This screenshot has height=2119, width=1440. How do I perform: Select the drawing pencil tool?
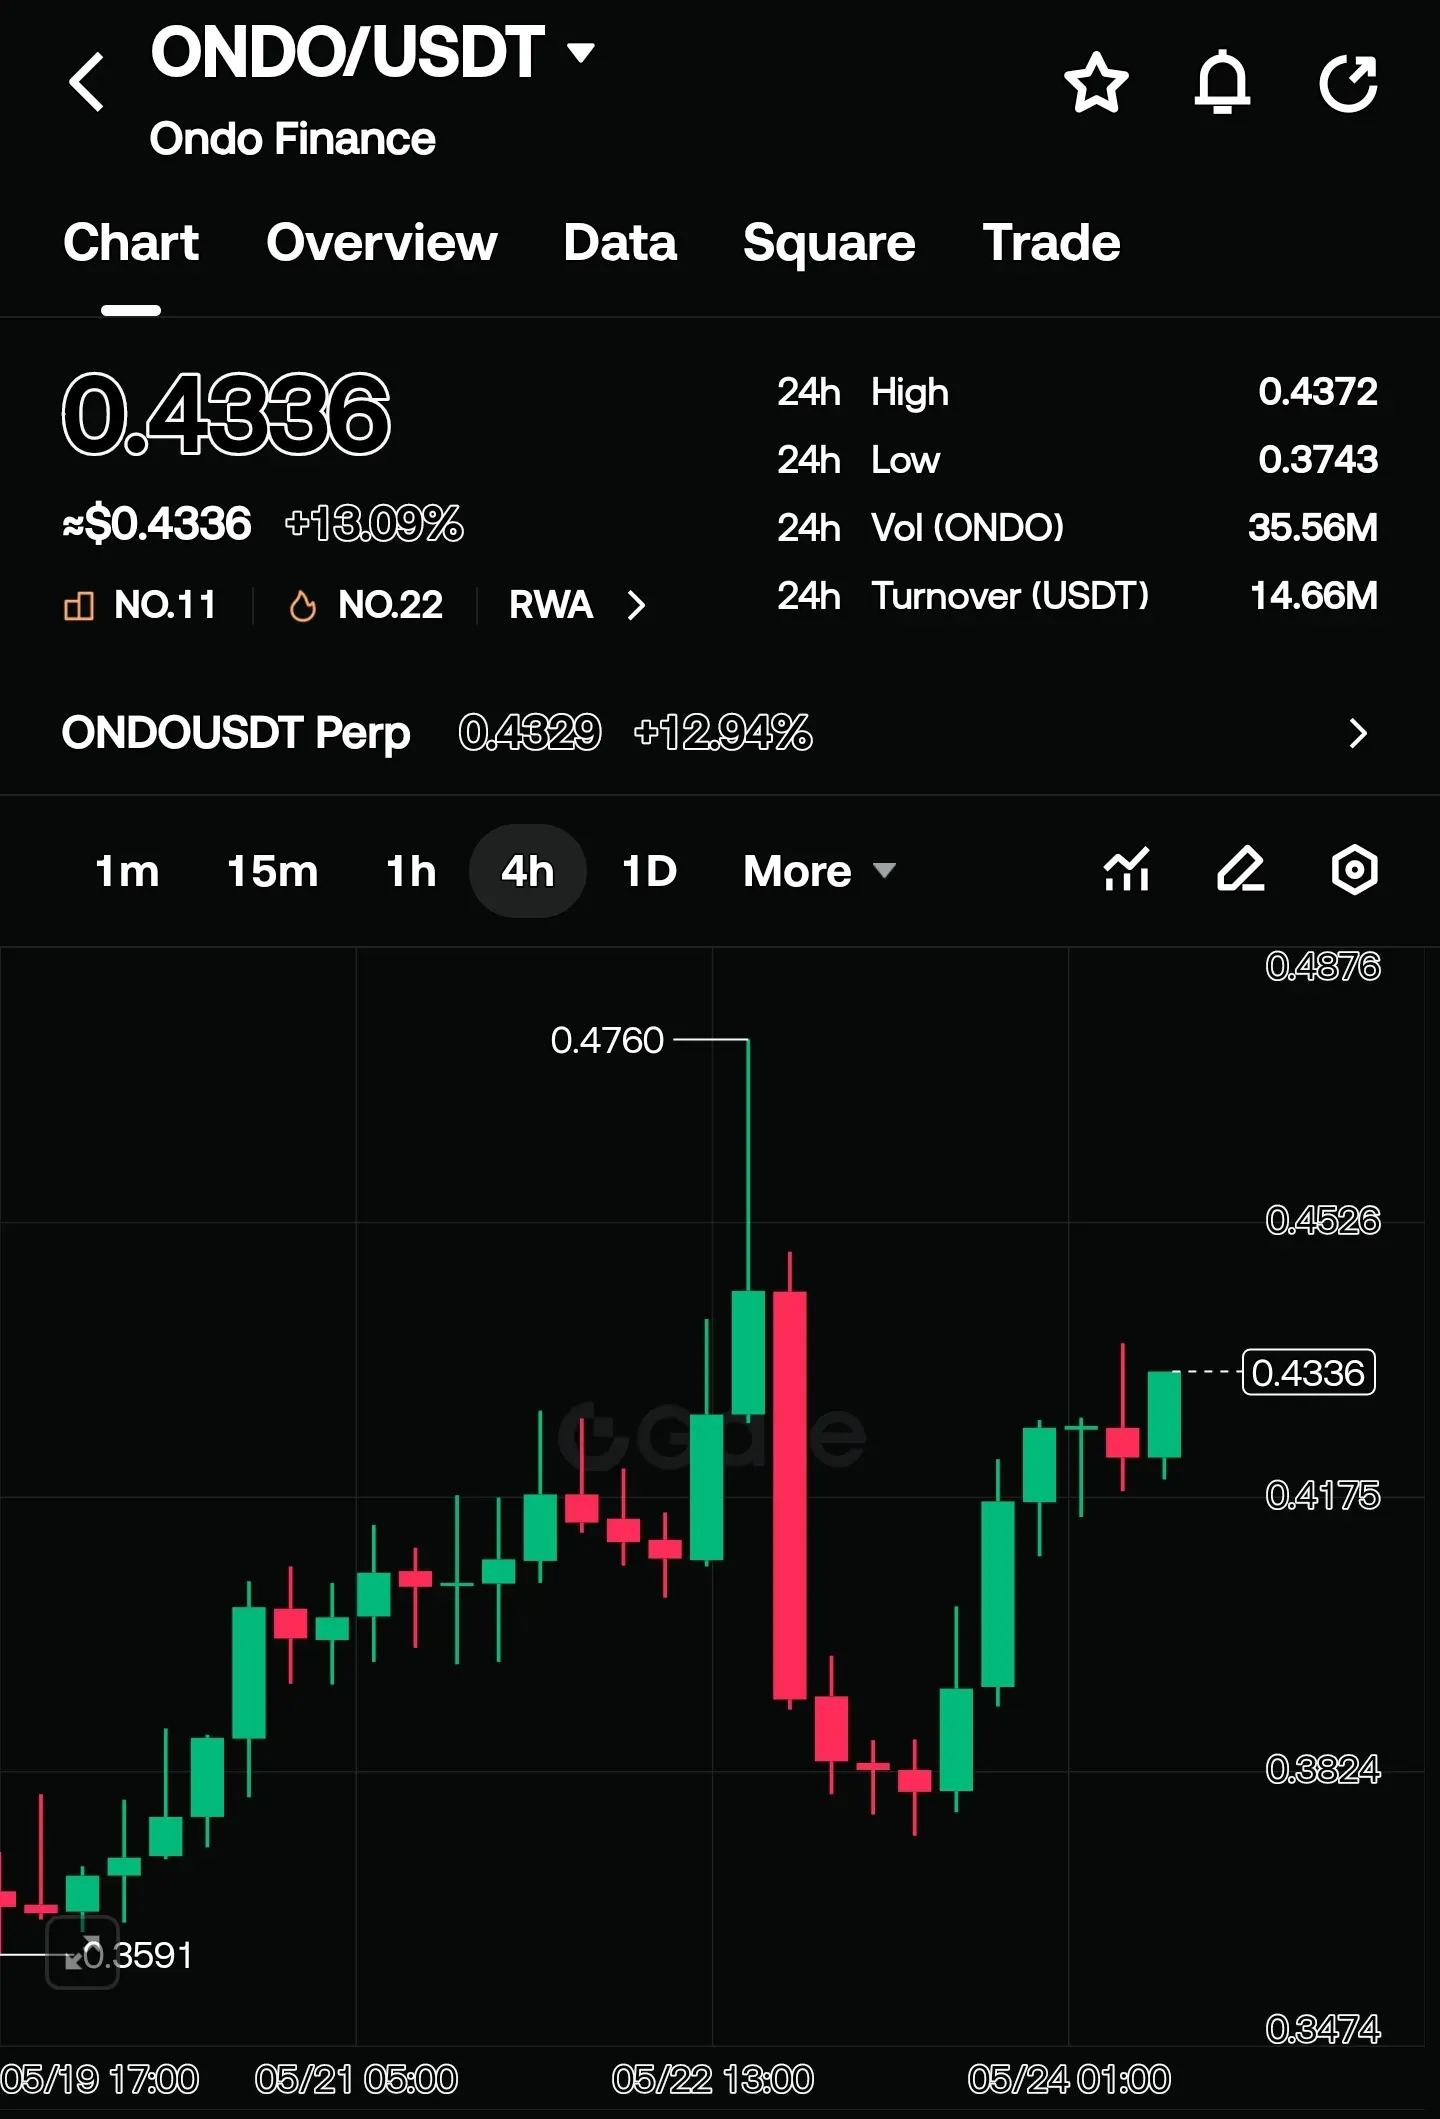point(1240,869)
